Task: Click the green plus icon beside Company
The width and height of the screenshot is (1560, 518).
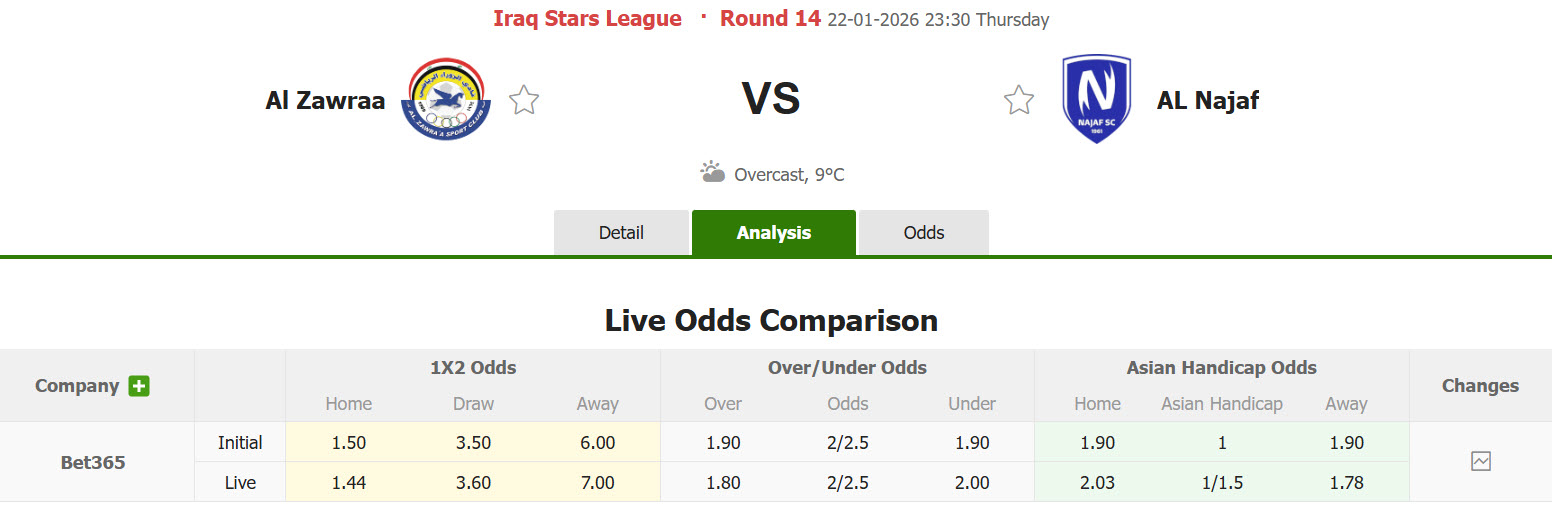Action: click(139, 386)
